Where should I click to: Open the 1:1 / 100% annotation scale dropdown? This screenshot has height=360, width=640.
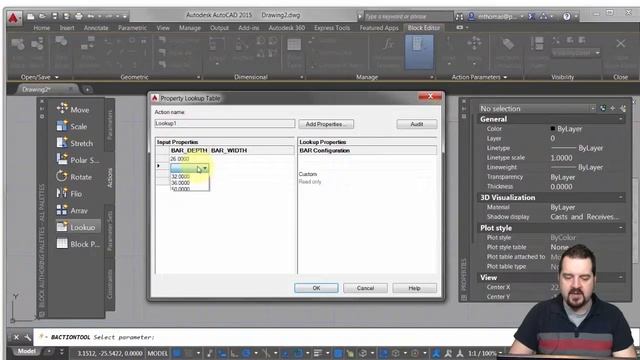pyautogui.click(x=484, y=353)
